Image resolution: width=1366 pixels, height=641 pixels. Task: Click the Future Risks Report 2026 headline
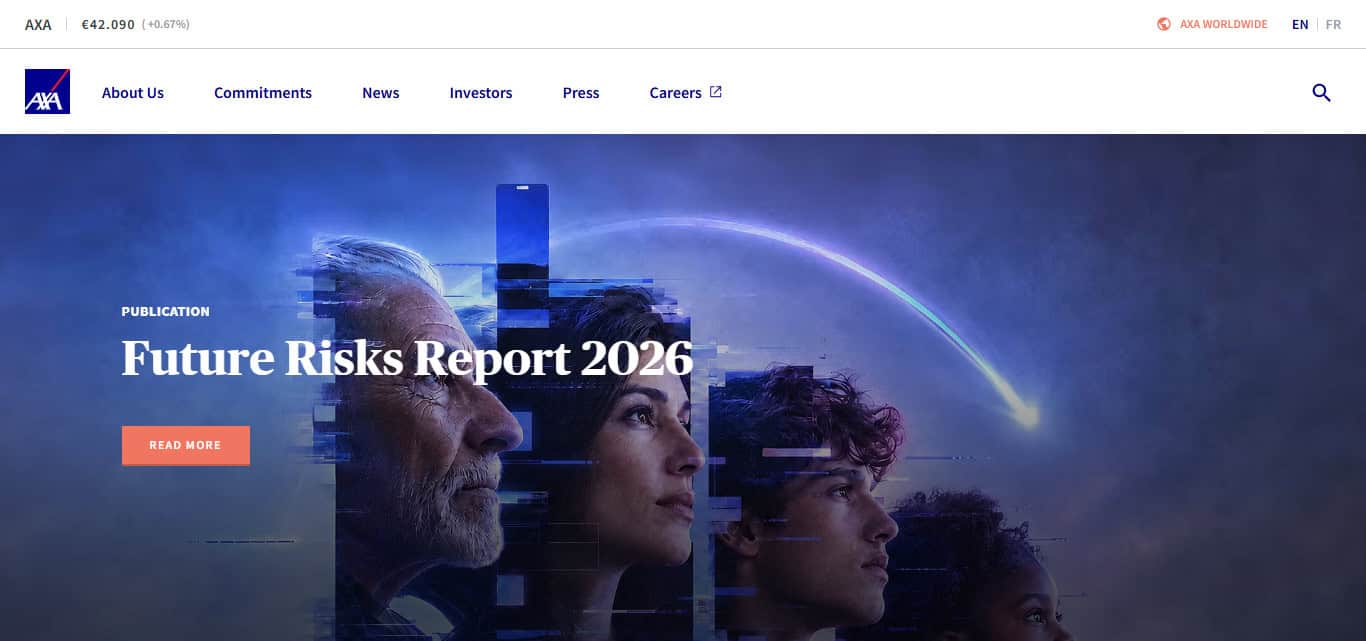(407, 358)
